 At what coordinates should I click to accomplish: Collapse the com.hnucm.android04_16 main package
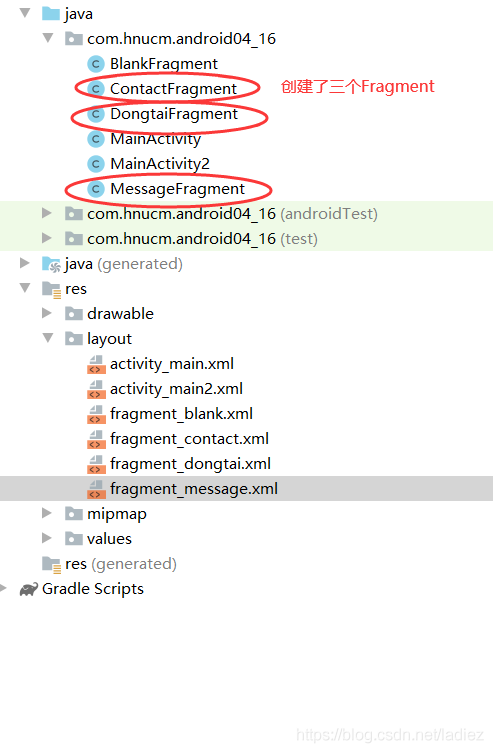tap(48, 37)
